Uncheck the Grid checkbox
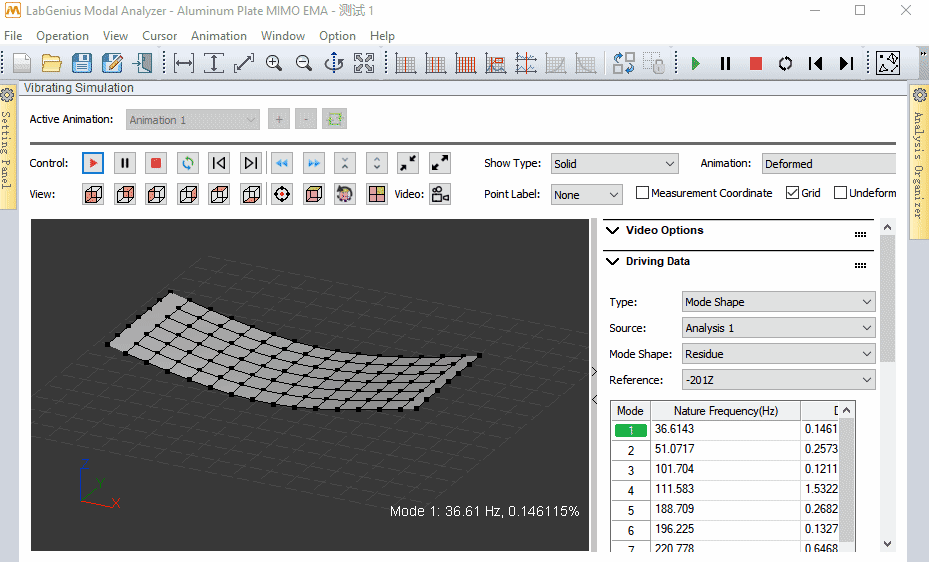 coord(792,192)
